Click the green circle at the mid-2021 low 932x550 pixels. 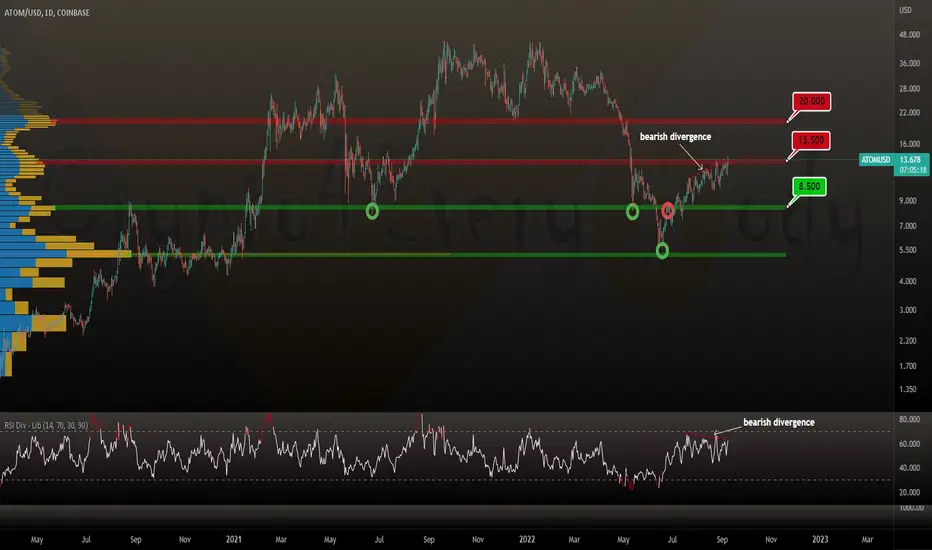[x=372, y=210]
